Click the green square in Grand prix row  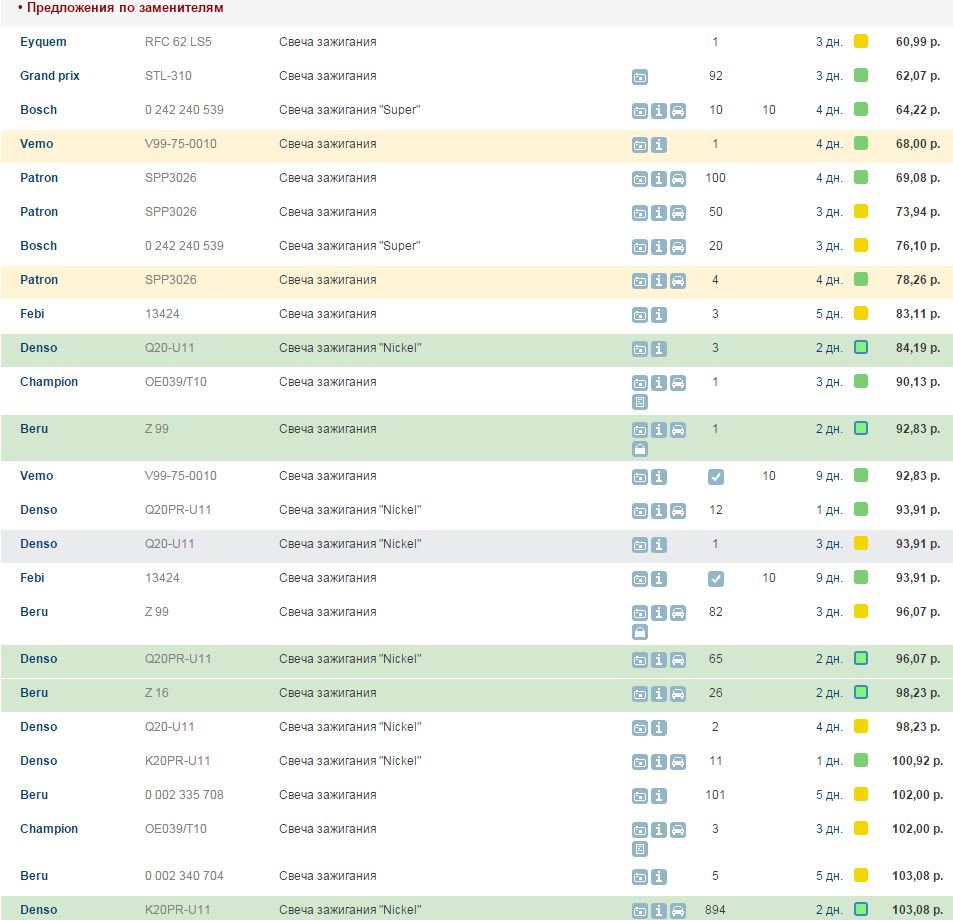click(x=861, y=75)
